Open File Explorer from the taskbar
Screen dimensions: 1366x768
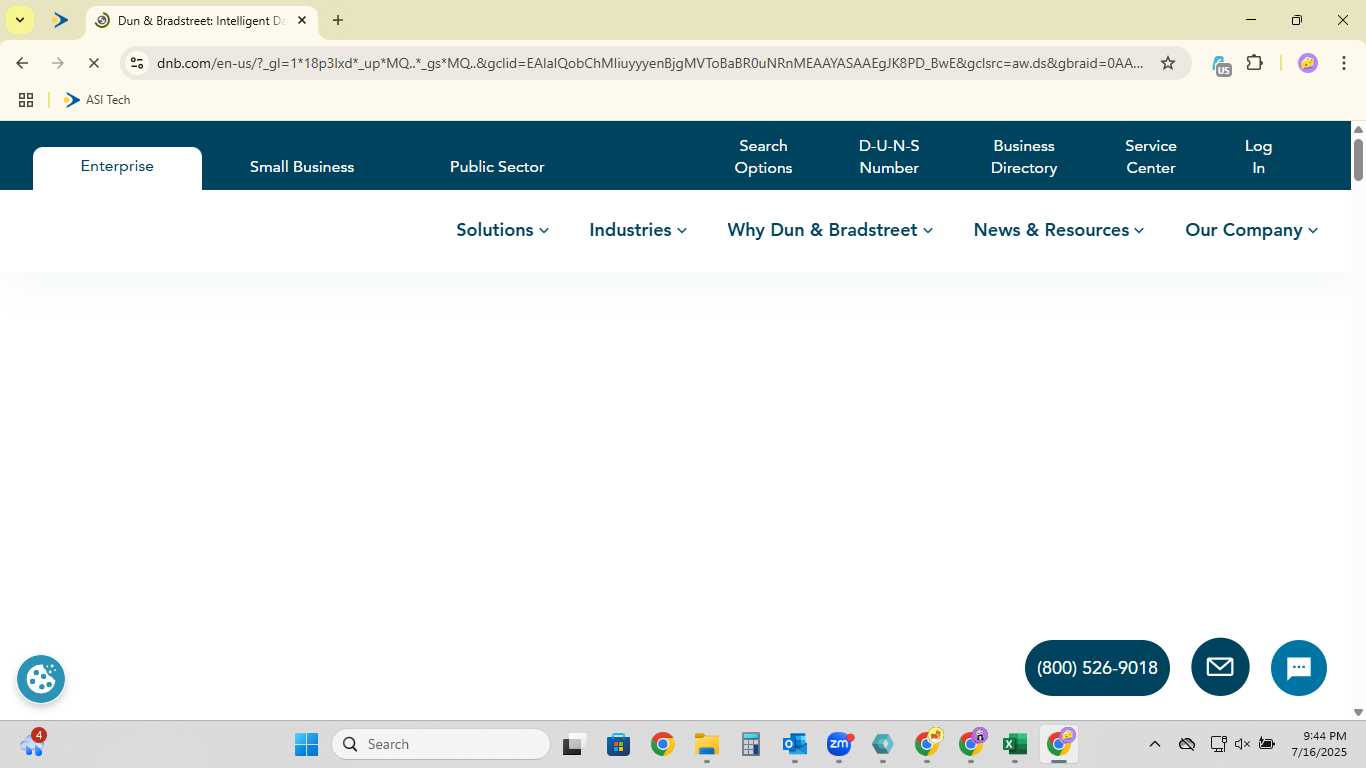click(x=707, y=744)
